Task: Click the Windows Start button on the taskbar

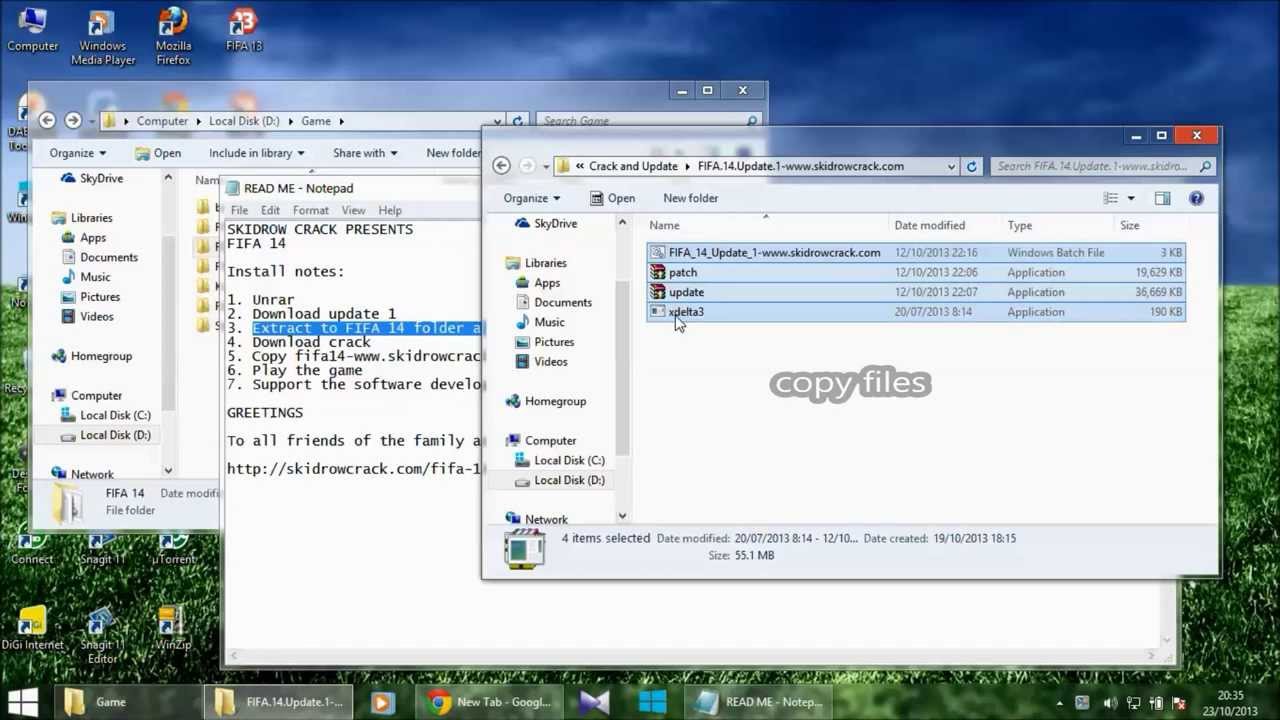Action: pos(22,702)
